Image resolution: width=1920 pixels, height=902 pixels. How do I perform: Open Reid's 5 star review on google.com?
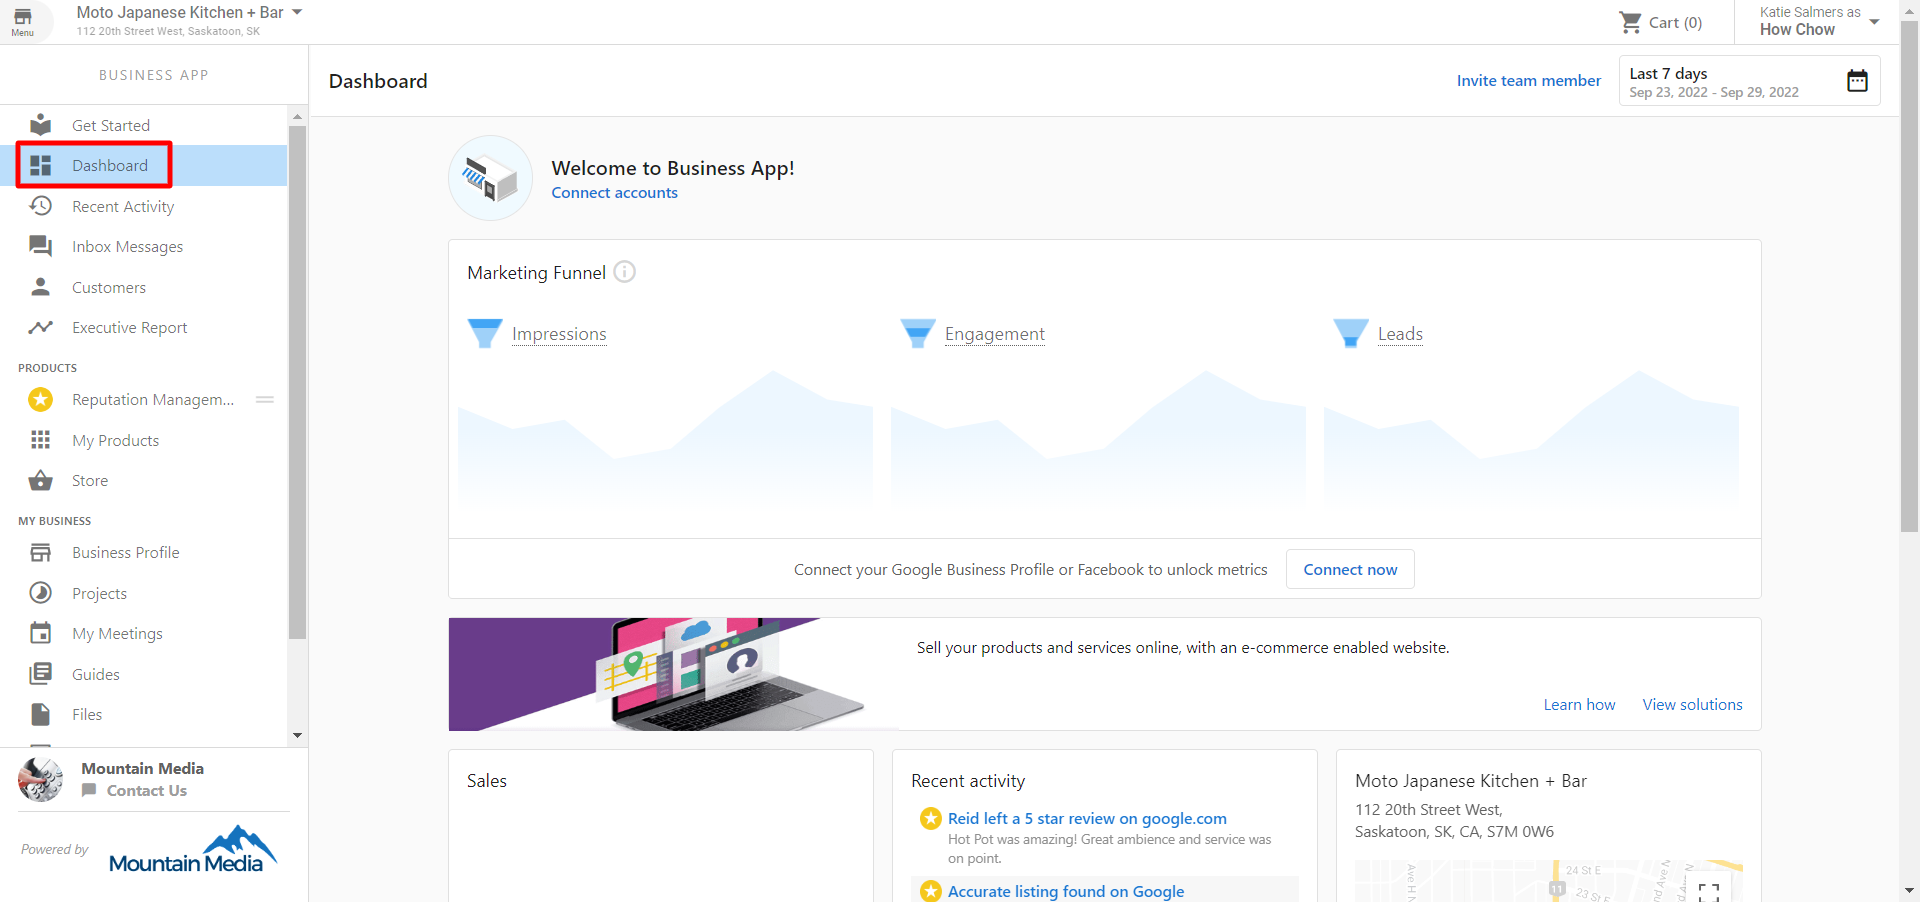click(x=1087, y=819)
